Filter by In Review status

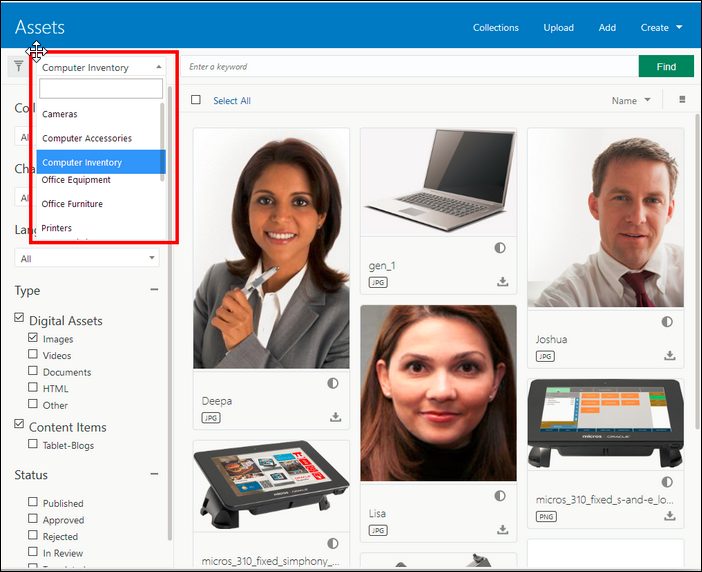coord(33,551)
